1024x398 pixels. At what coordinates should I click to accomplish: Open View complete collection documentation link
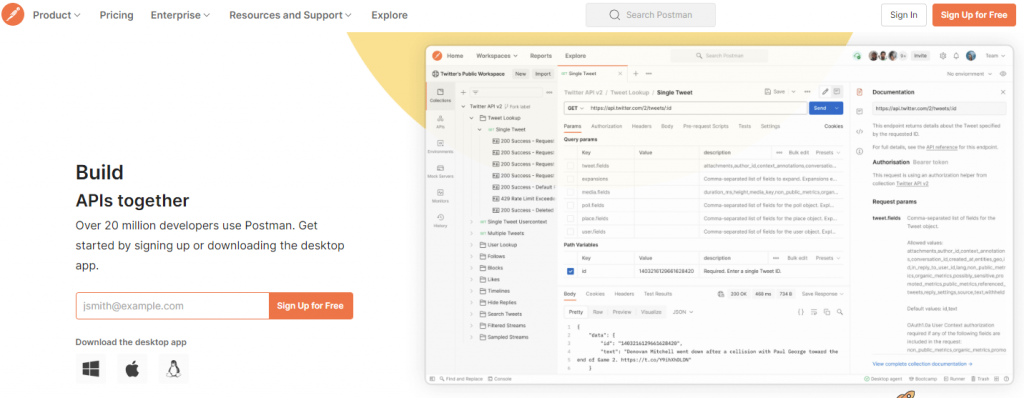922,363
